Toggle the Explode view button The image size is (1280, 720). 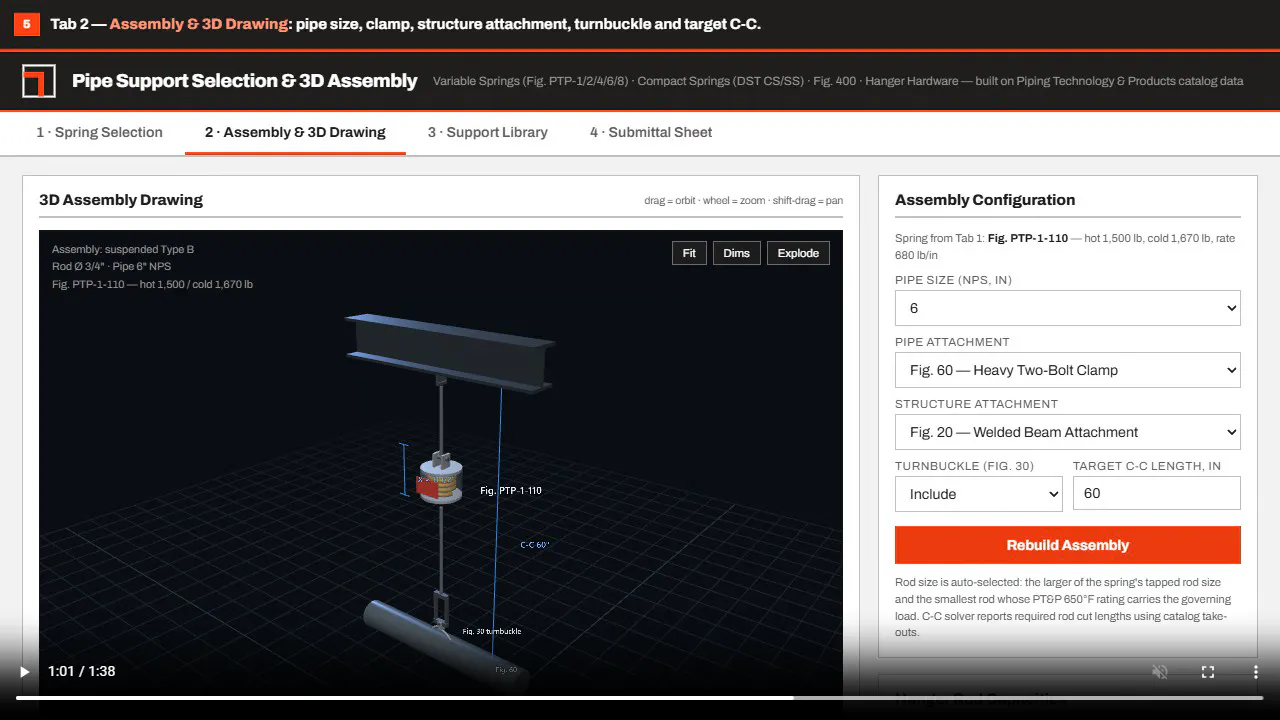click(x=798, y=253)
